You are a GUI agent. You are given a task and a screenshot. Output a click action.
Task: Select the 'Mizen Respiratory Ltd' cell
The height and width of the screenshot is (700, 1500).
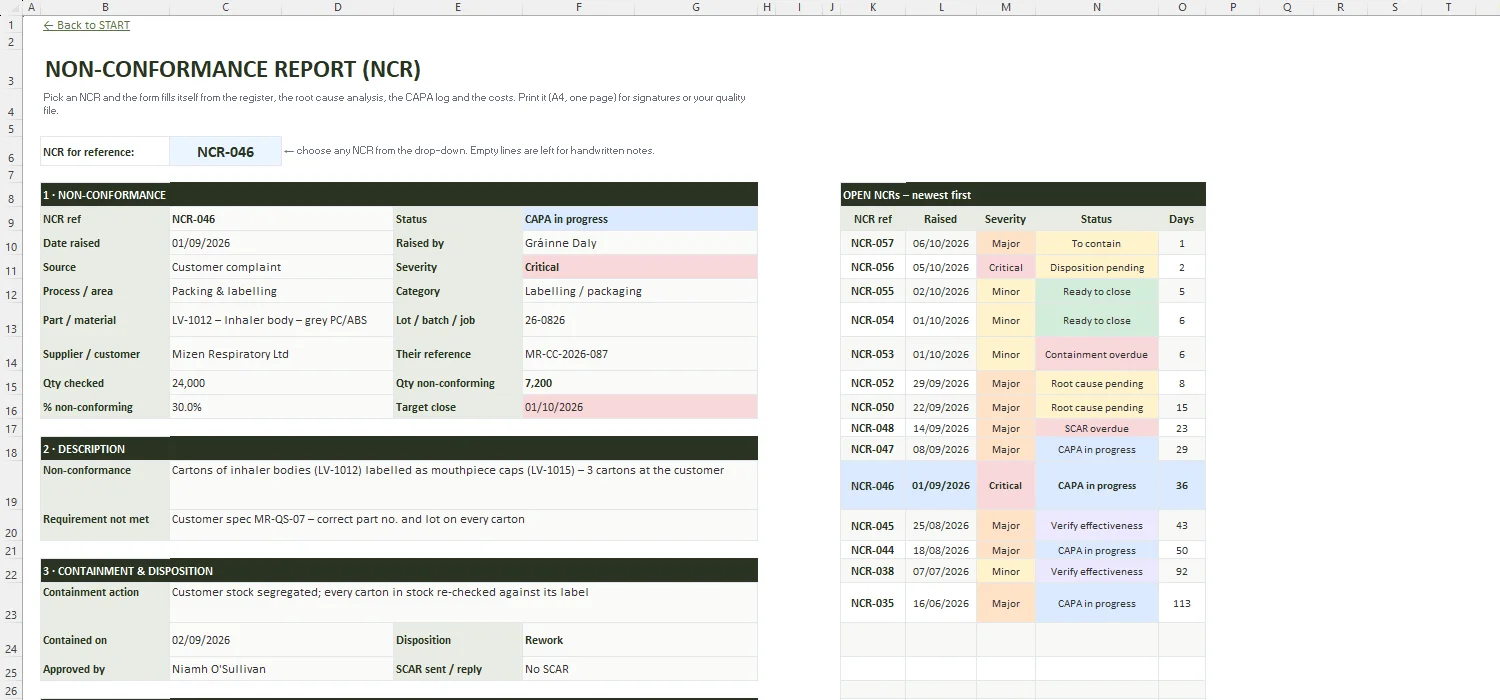click(281, 354)
